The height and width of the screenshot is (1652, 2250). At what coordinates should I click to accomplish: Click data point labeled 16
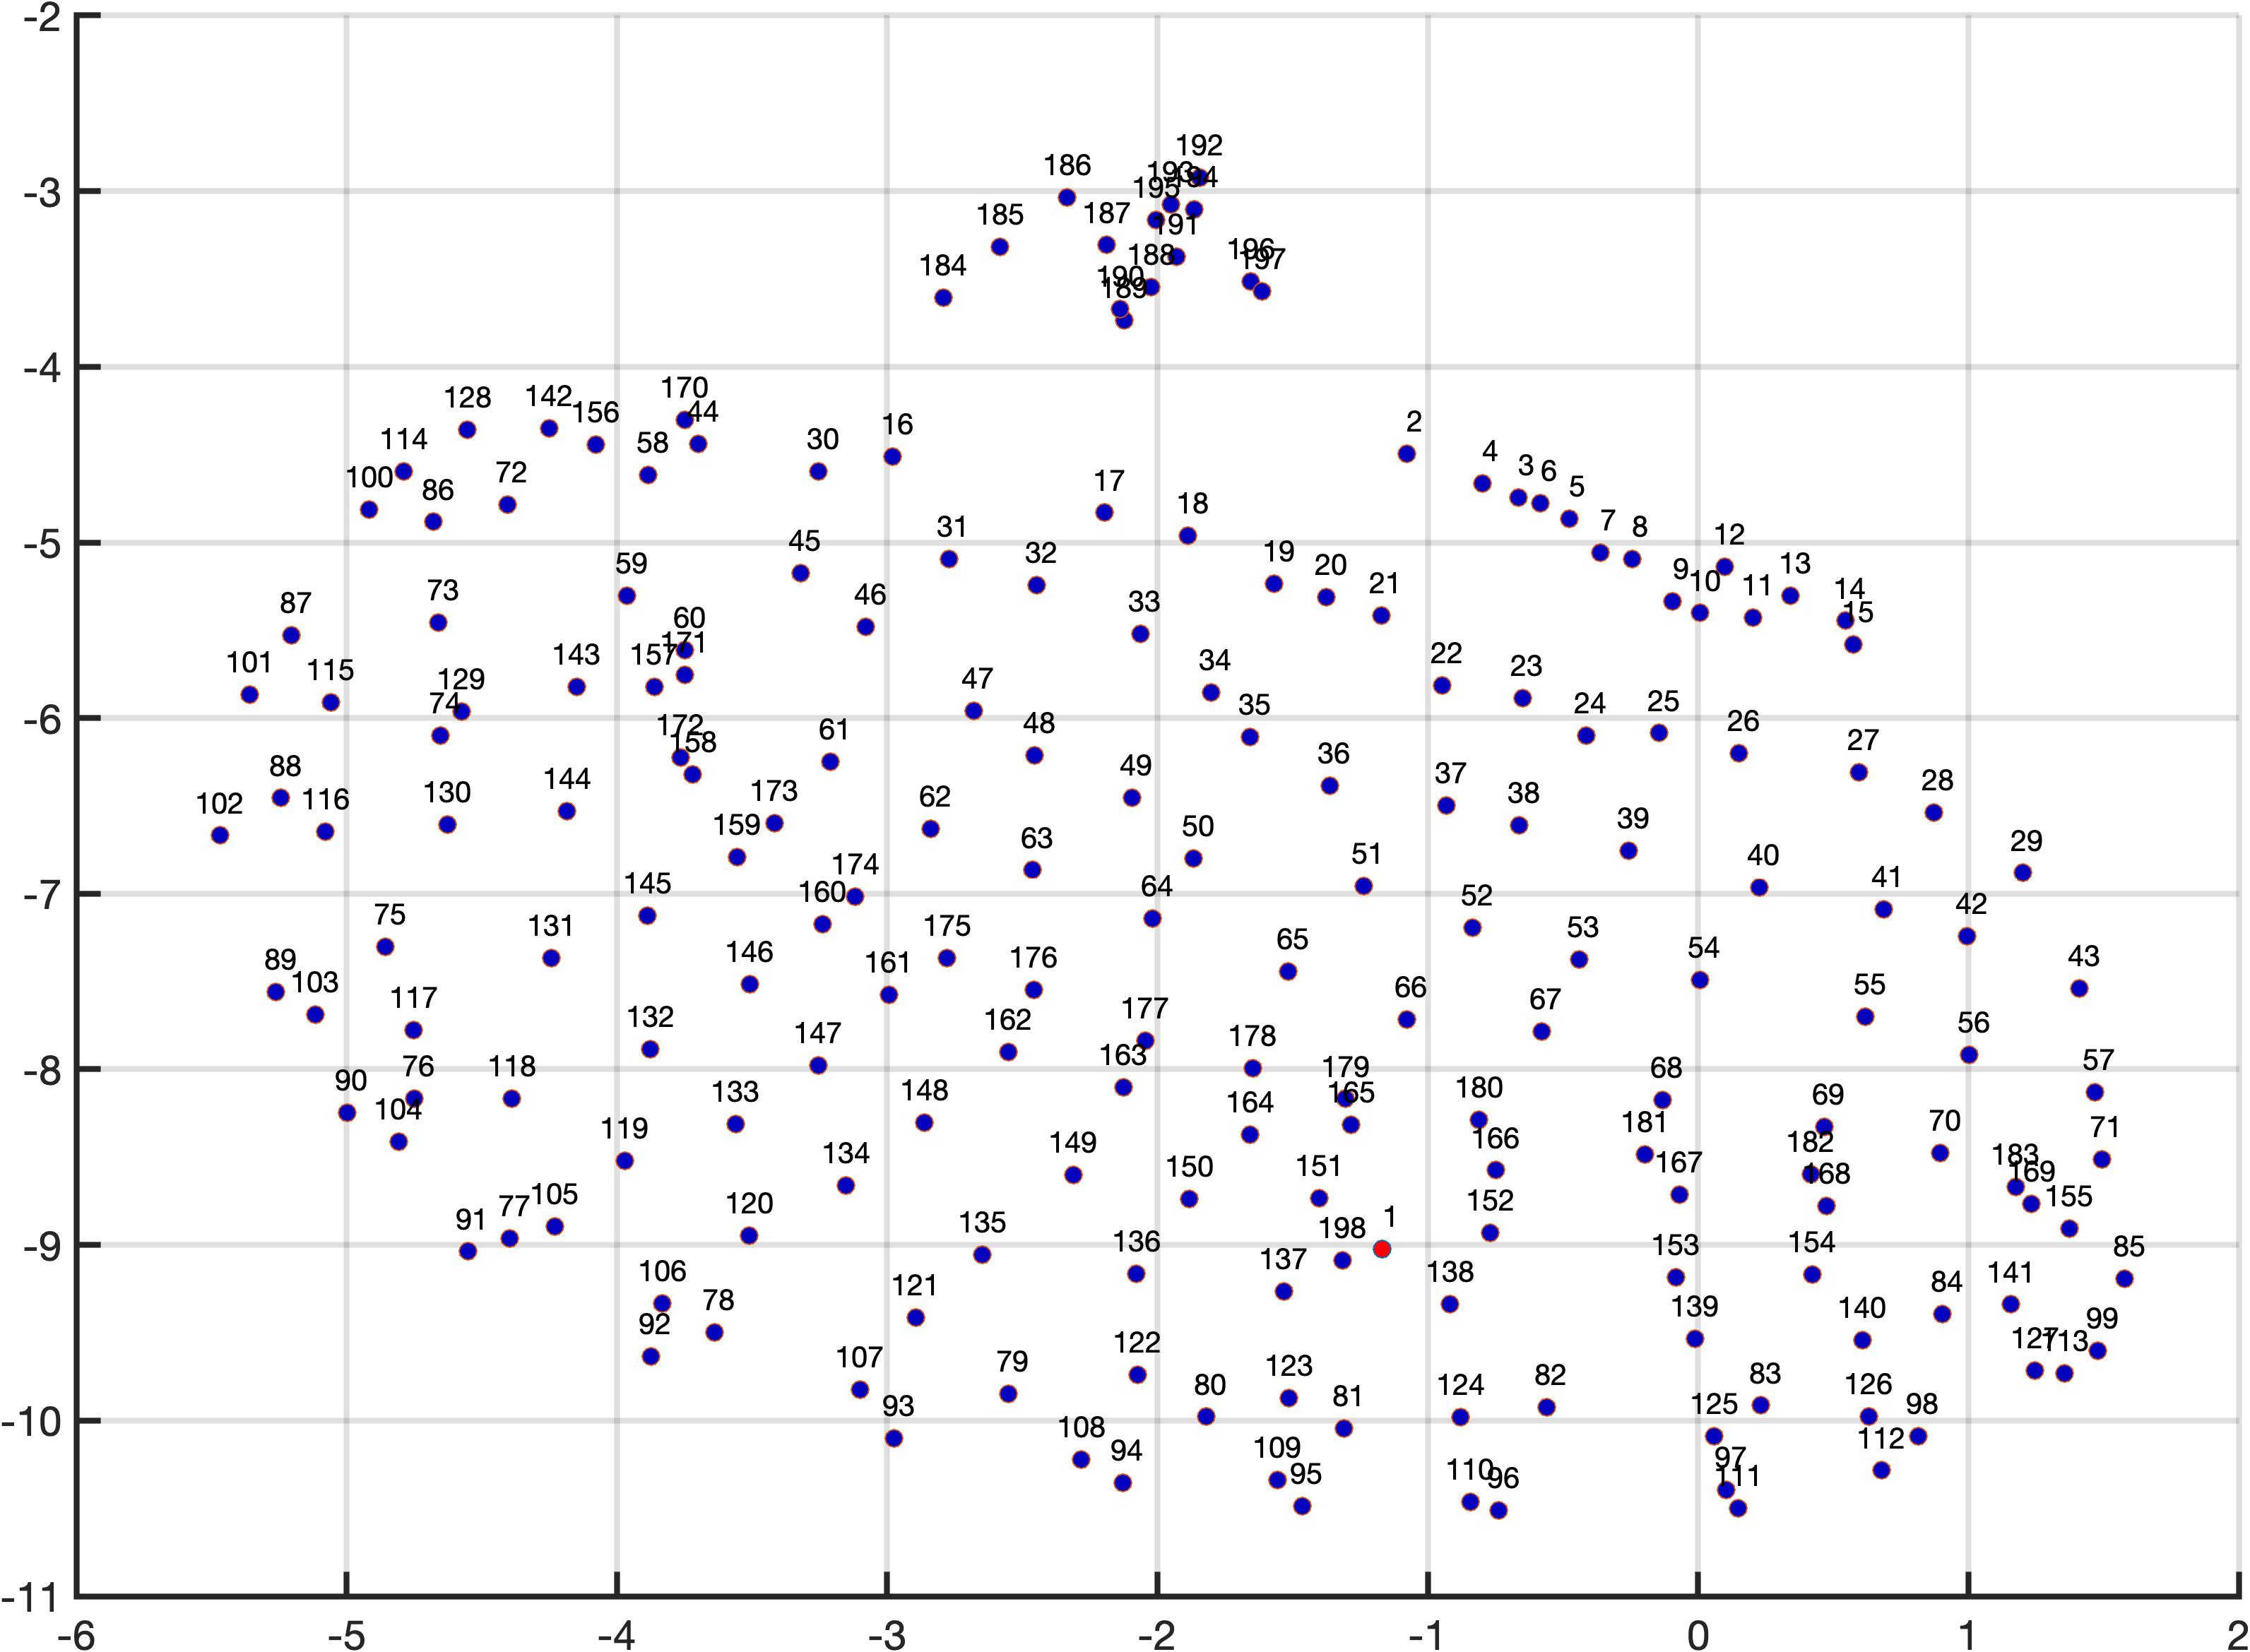tap(893, 457)
